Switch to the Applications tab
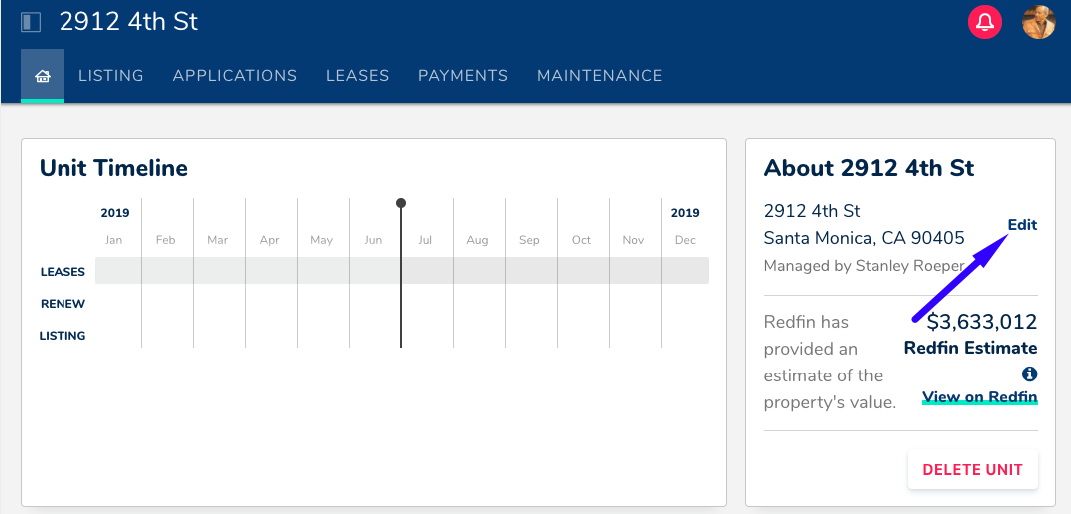The height and width of the screenshot is (514, 1071). pyautogui.click(x=235, y=76)
